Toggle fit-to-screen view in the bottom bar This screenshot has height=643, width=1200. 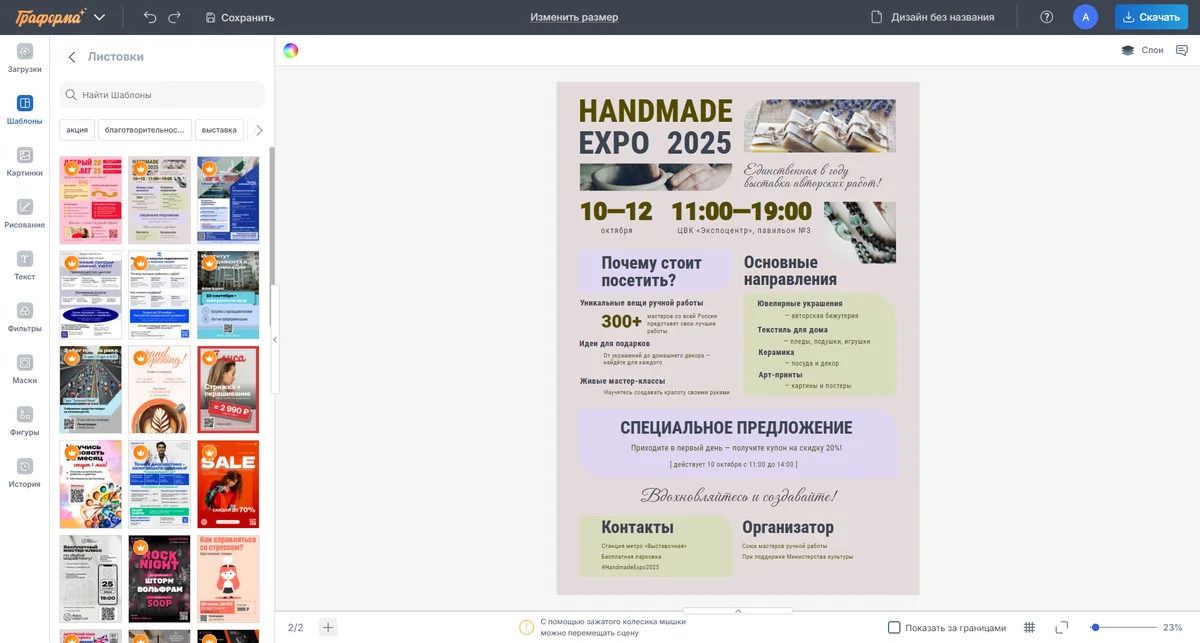[x=1060, y=627]
